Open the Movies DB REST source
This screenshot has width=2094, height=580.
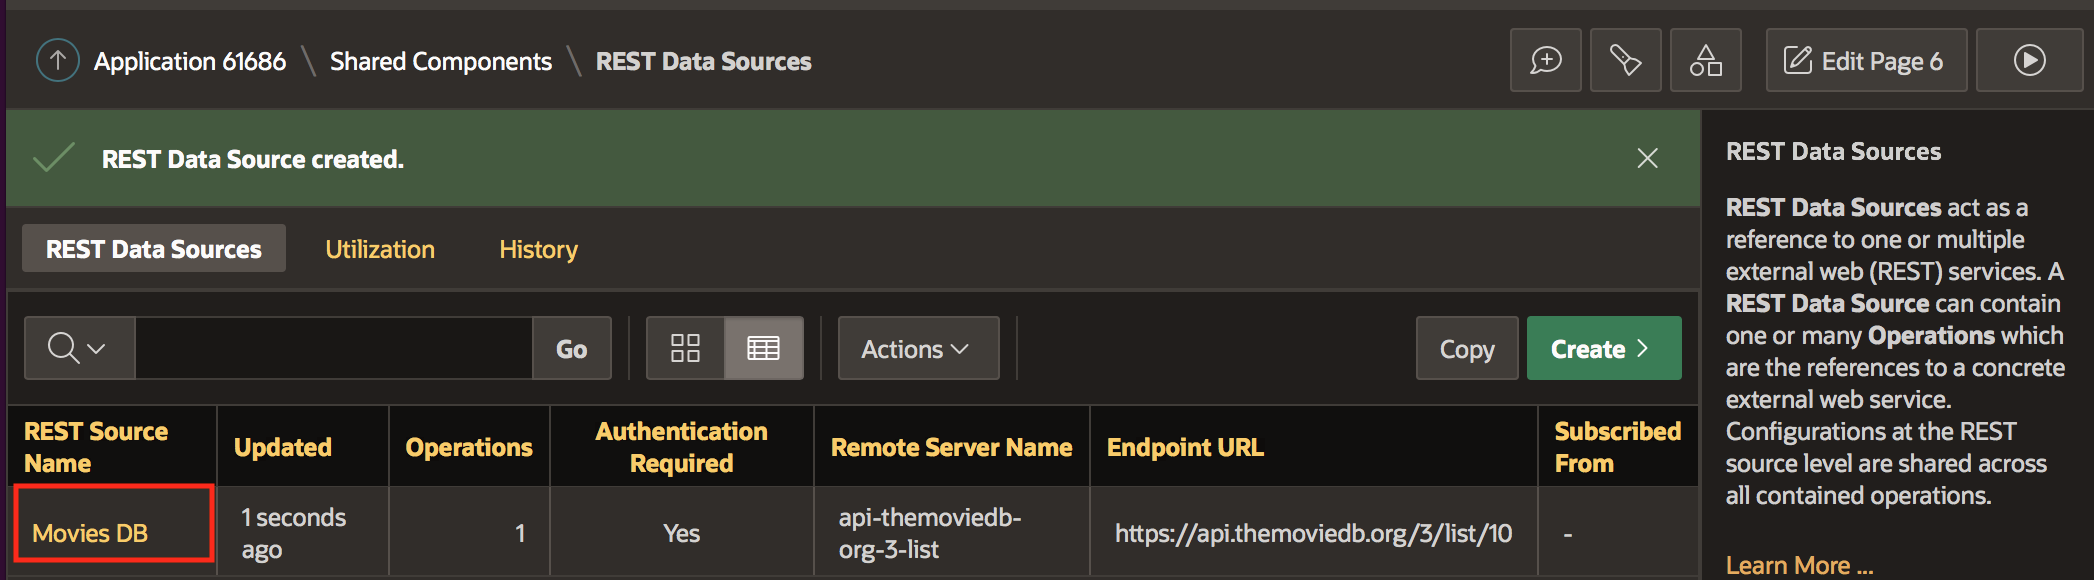[x=90, y=533]
